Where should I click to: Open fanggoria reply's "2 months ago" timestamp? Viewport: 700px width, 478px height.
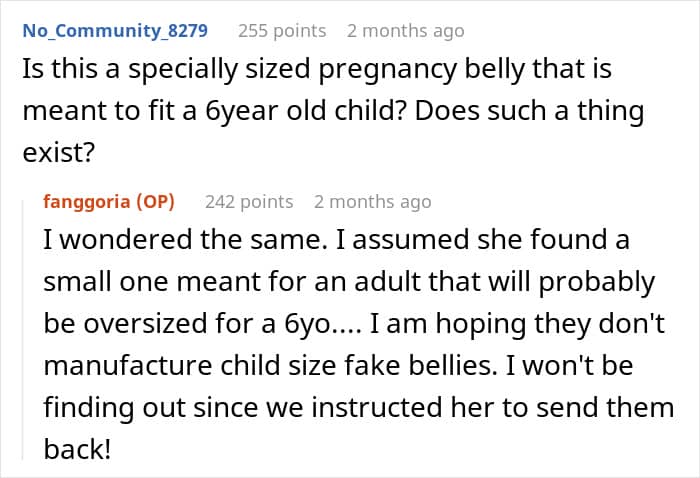tap(373, 202)
